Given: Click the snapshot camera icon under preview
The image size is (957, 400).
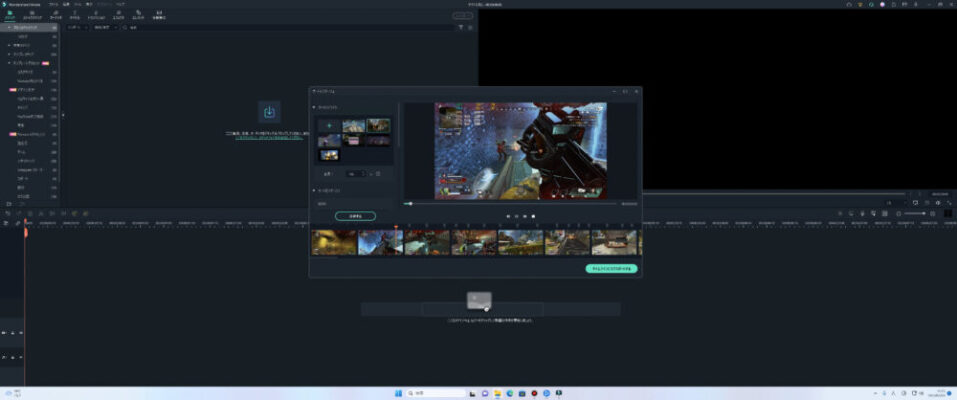Looking at the screenshot, I should point(927,203).
